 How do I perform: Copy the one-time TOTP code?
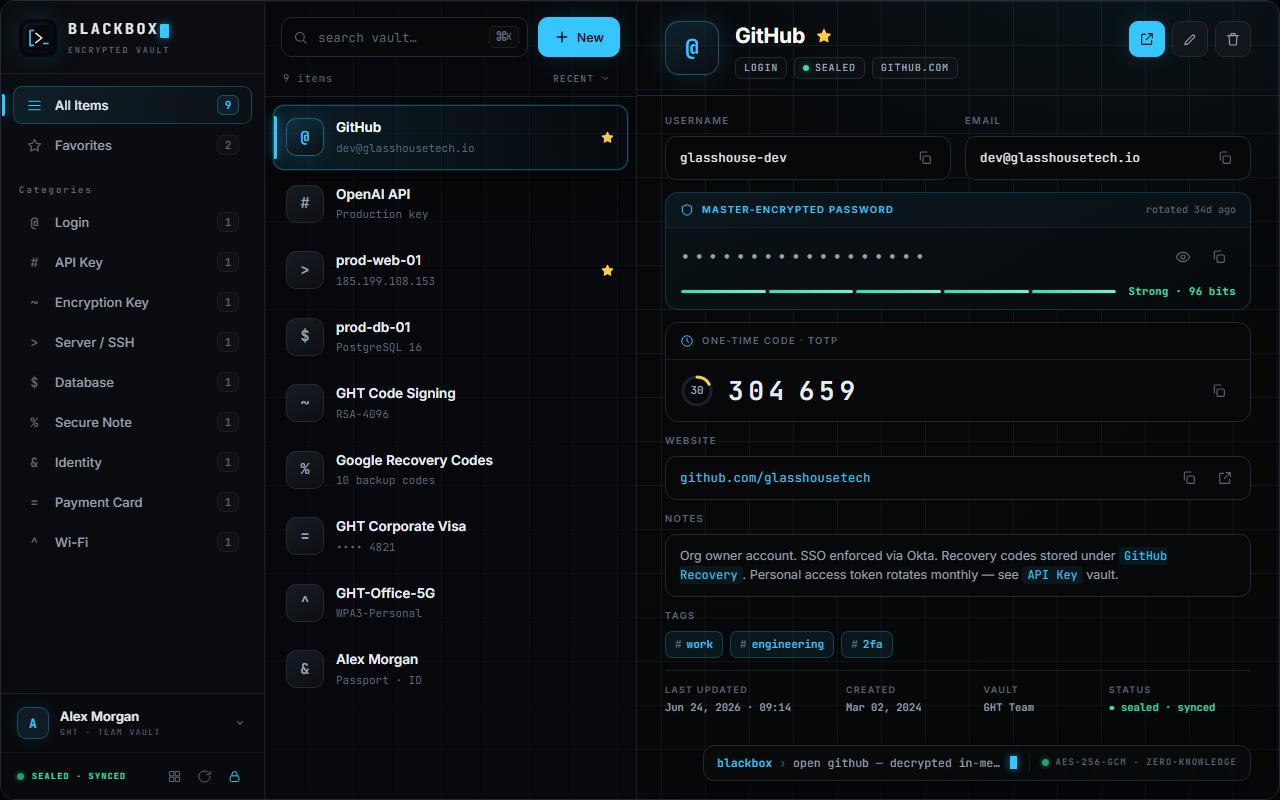(1219, 391)
